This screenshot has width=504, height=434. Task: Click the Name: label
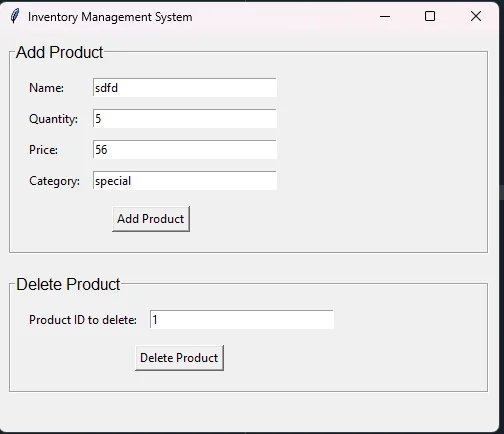46,88
